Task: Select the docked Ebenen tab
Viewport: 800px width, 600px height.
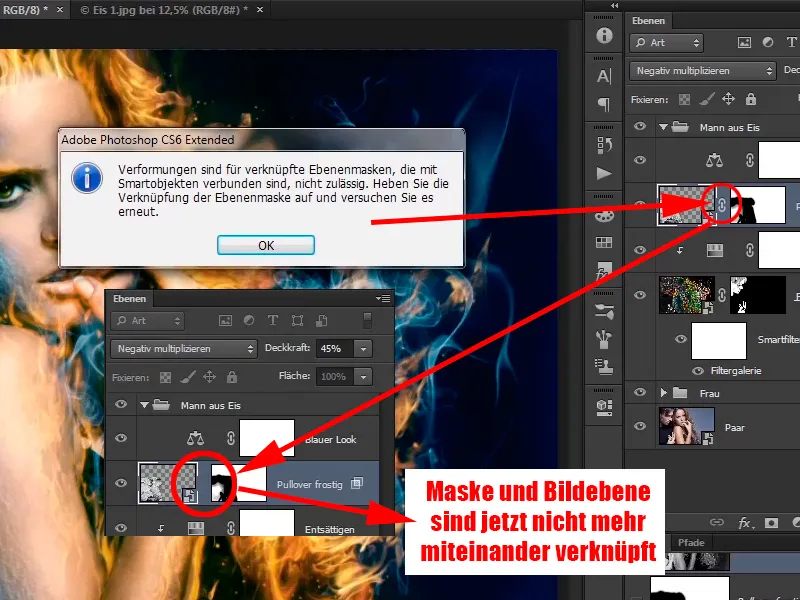Action: 648,21
